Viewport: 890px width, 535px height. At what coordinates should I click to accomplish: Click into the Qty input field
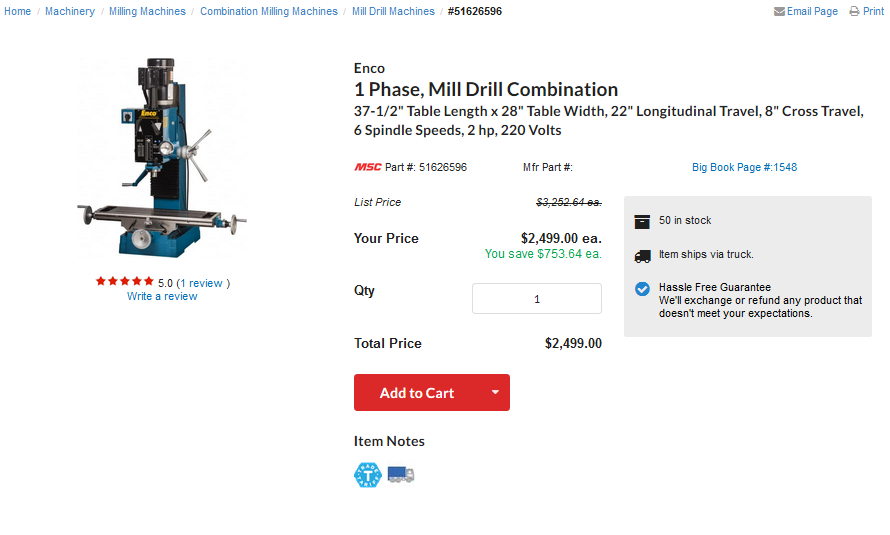[x=536, y=298]
